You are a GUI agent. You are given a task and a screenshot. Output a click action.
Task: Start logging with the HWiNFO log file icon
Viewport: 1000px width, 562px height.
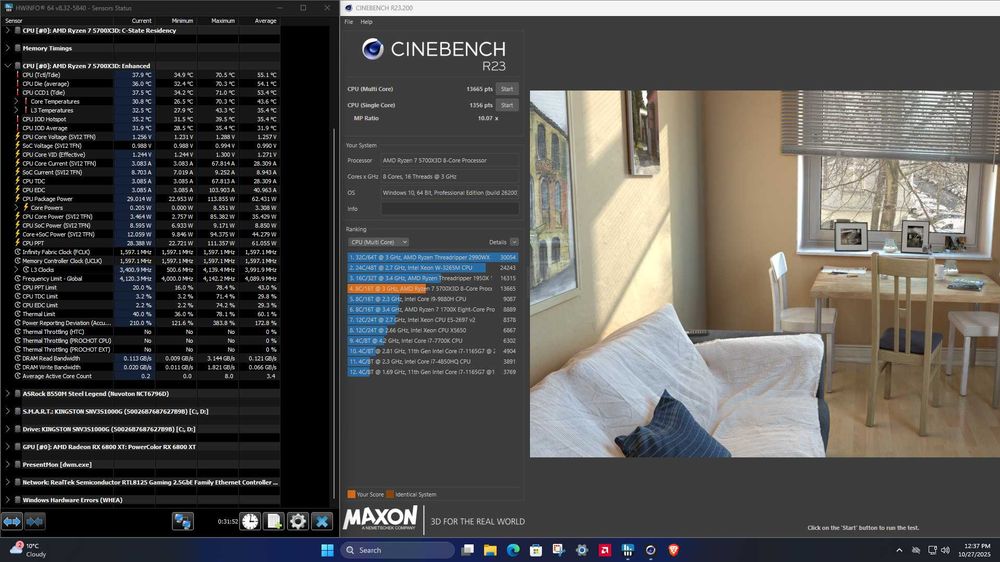[x=274, y=521]
